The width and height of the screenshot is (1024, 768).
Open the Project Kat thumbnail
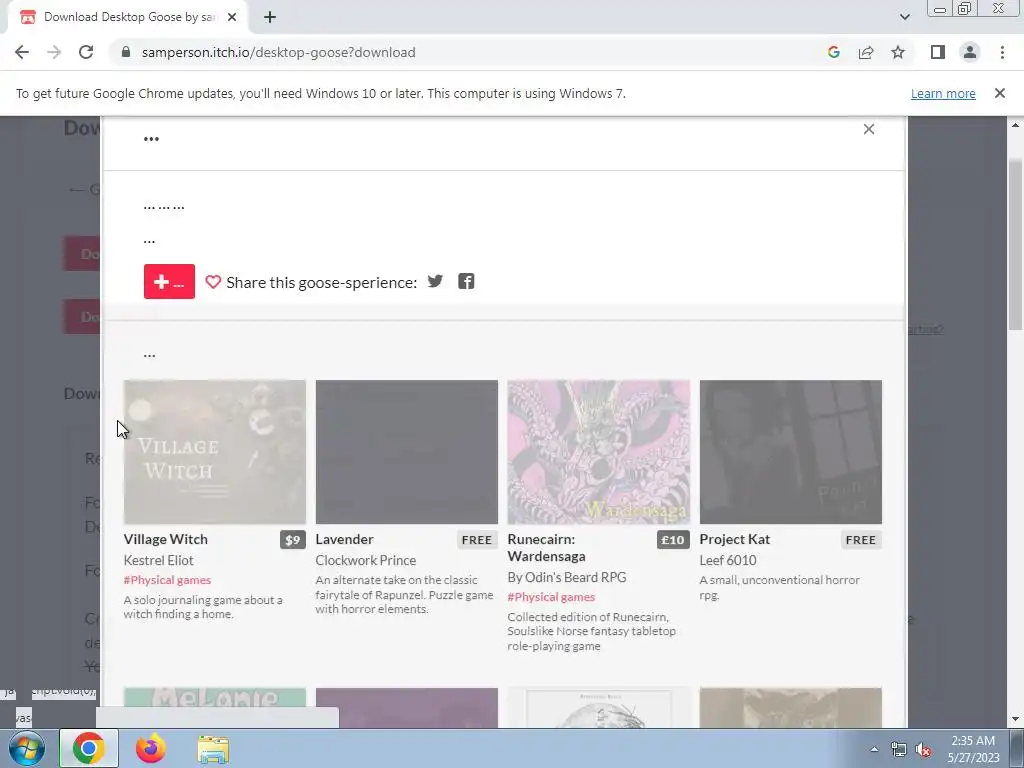click(791, 452)
